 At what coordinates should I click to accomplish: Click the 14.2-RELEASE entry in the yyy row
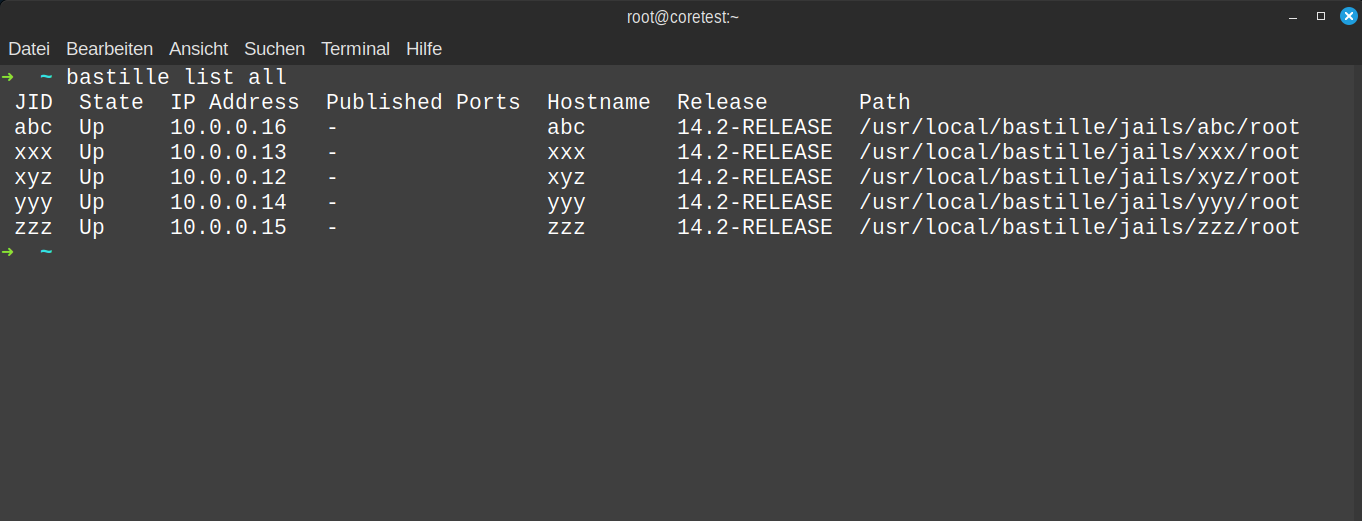(x=754, y=202)
